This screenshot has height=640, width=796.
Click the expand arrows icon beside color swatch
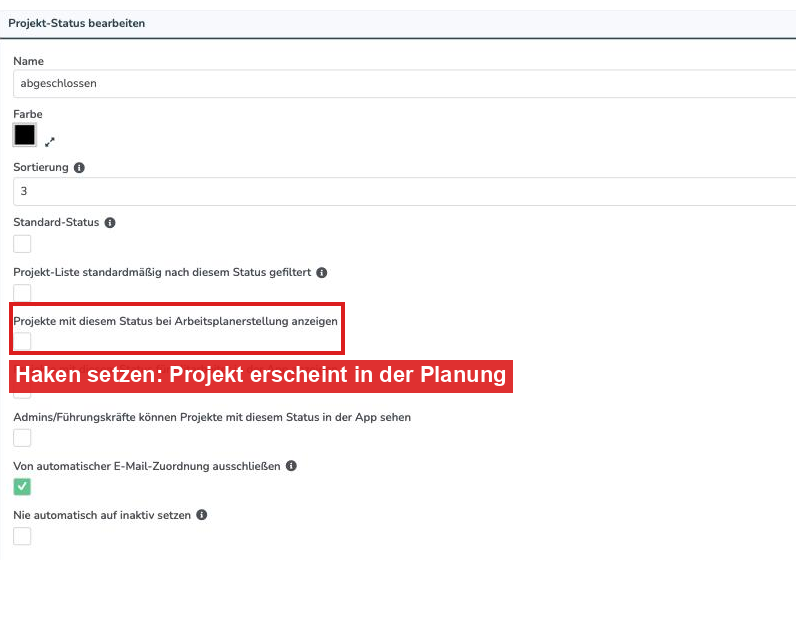tap(50, 142)
